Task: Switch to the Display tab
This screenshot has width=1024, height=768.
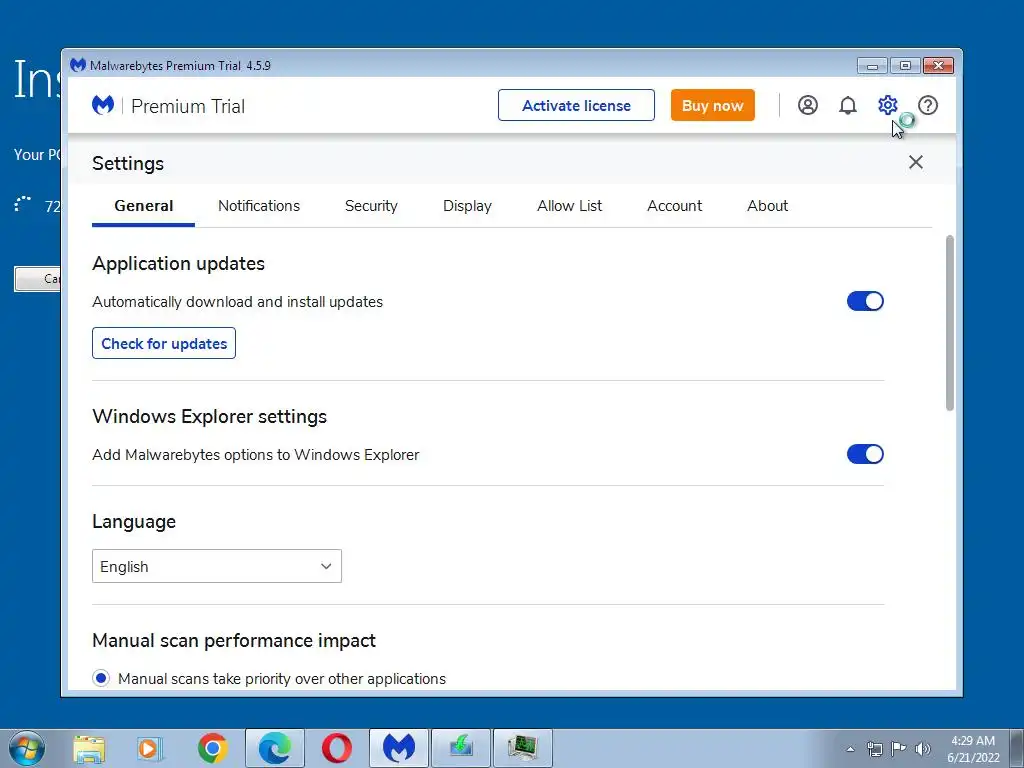Action: pos(467,206)
